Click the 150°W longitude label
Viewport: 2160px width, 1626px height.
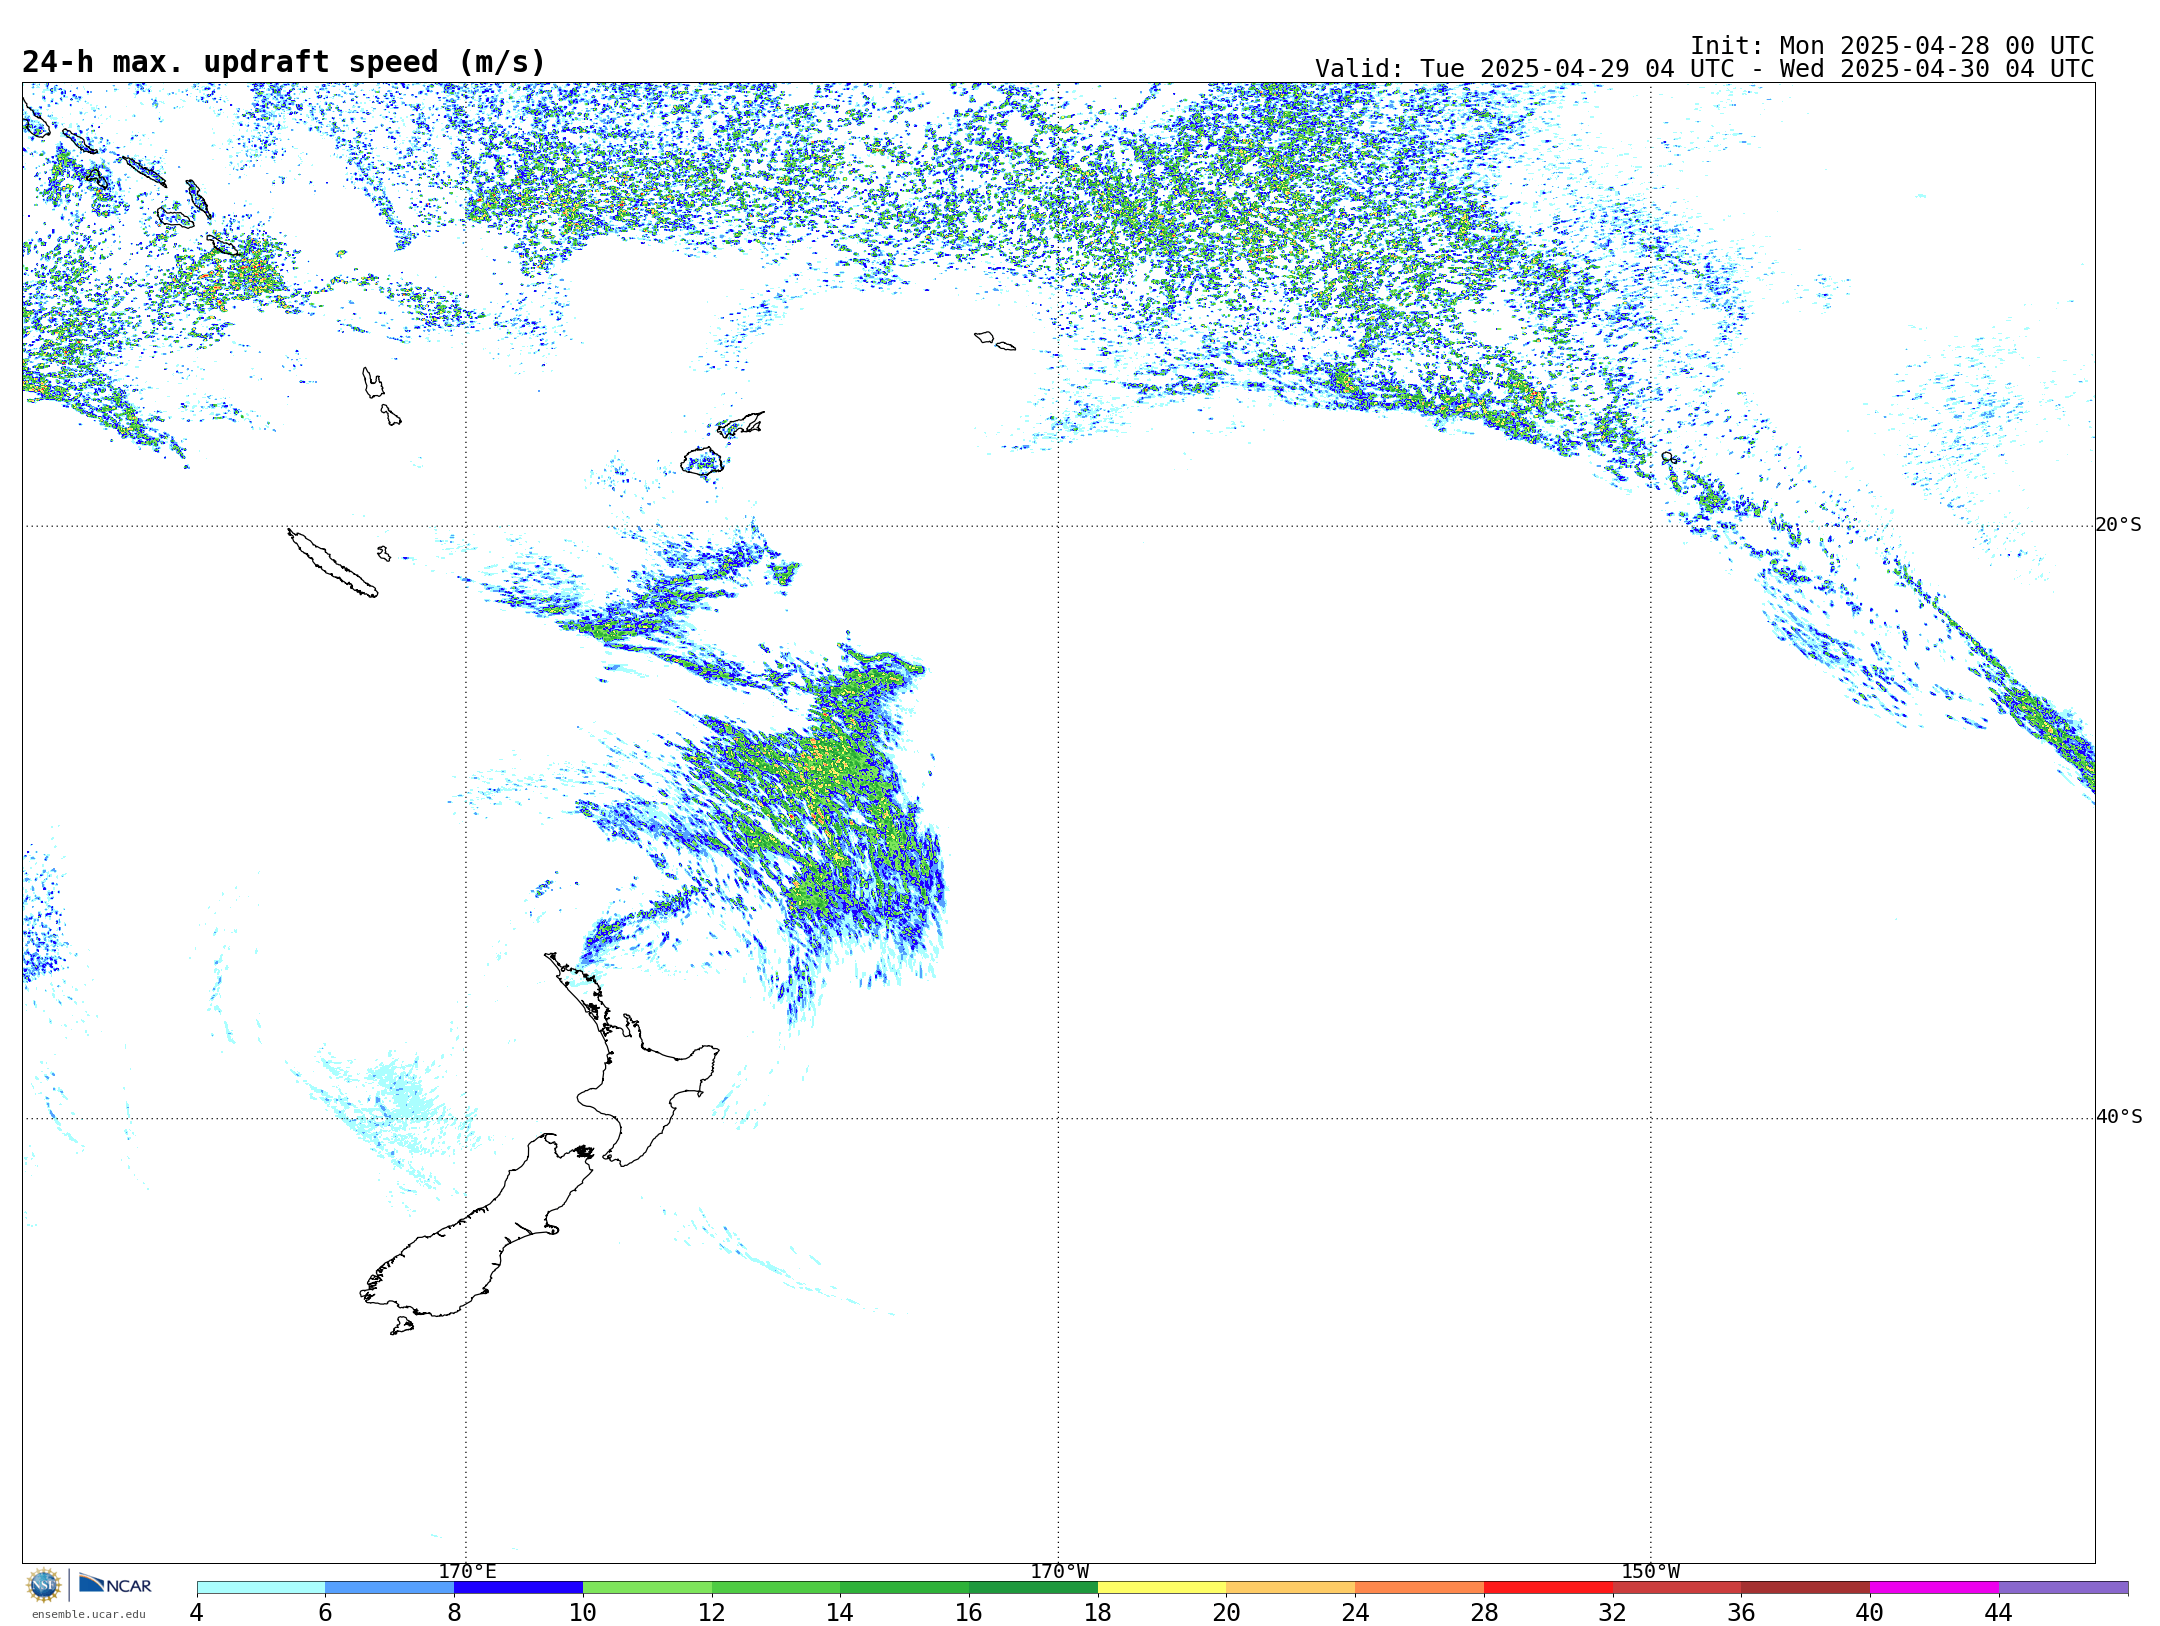click(x=1650, y=1571)
